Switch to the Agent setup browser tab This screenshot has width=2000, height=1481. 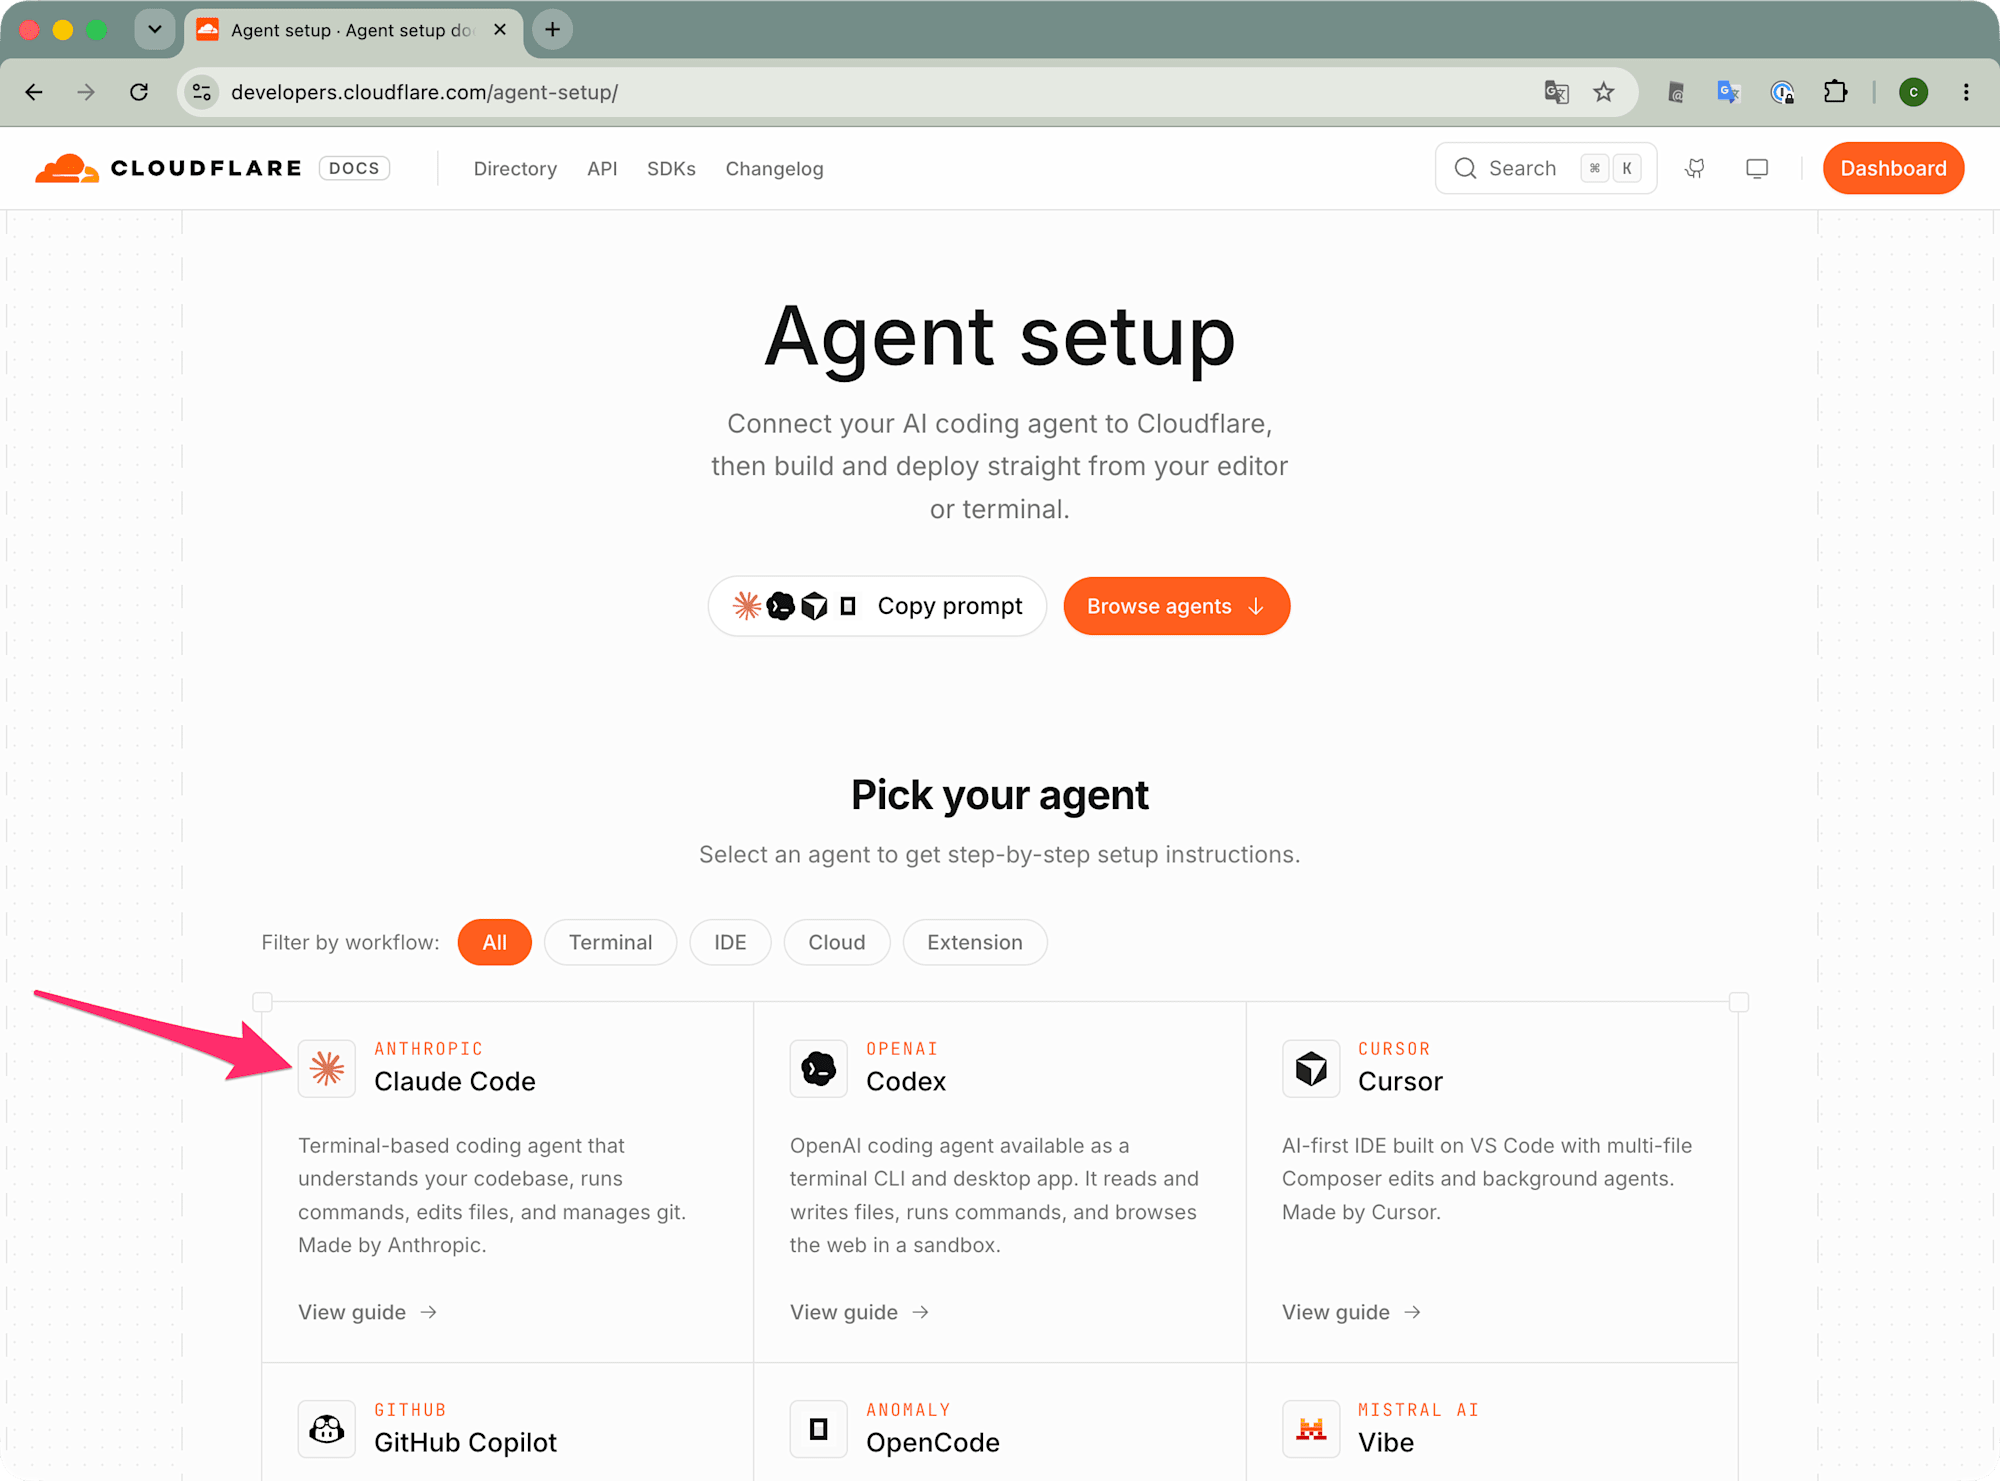point(353,30)
